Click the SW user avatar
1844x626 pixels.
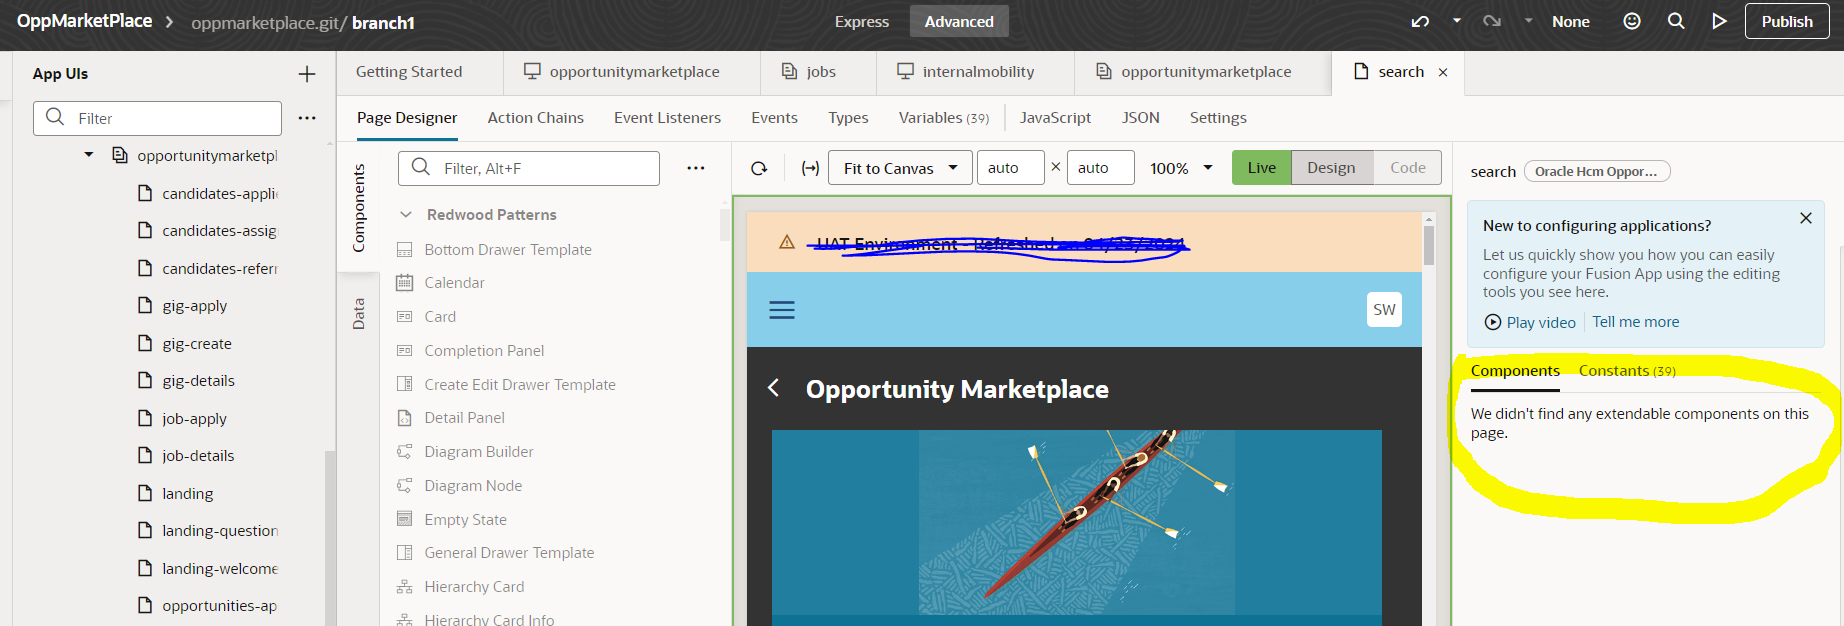click(x=1384, y=310)
